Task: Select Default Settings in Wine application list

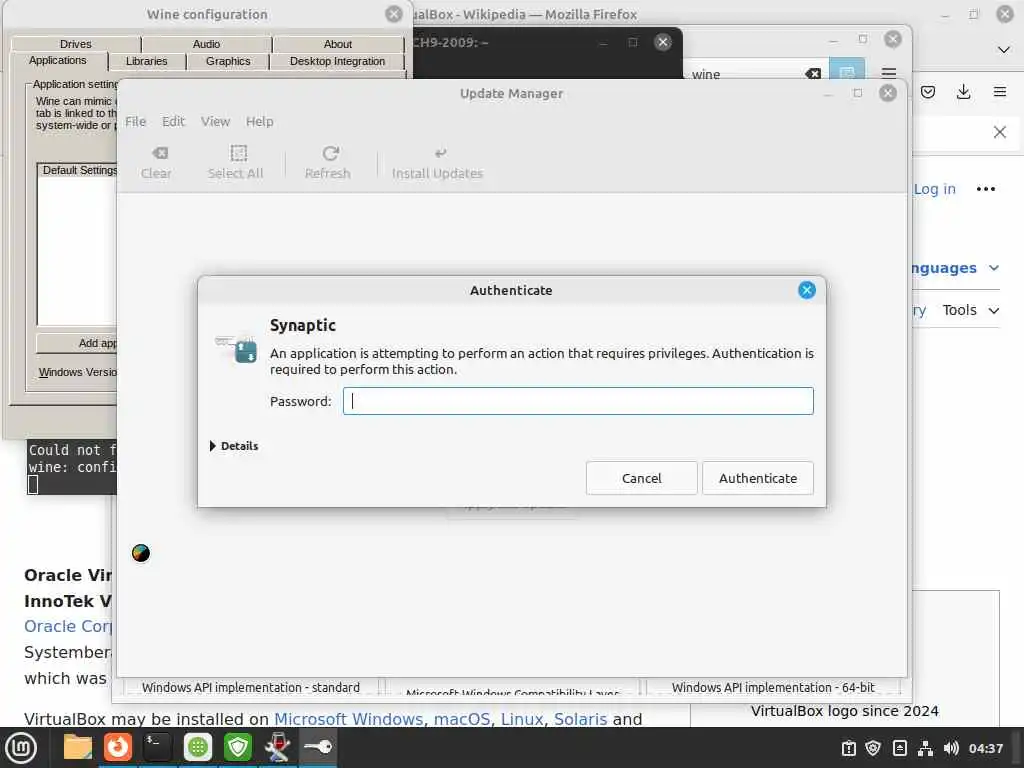Action: coord(79,170)
